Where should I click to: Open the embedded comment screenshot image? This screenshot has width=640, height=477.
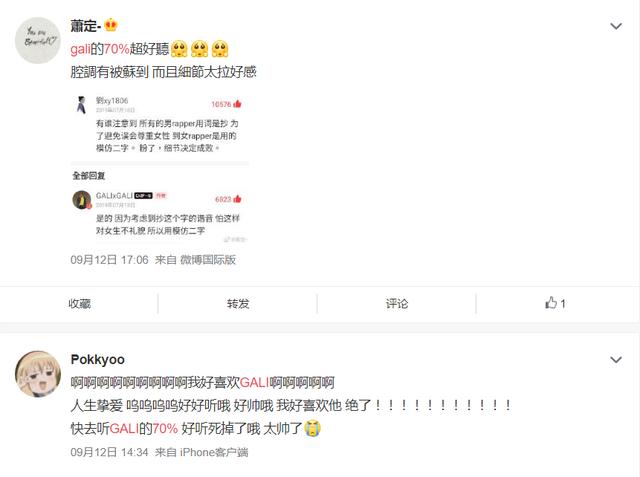click(x=160, y=169)
